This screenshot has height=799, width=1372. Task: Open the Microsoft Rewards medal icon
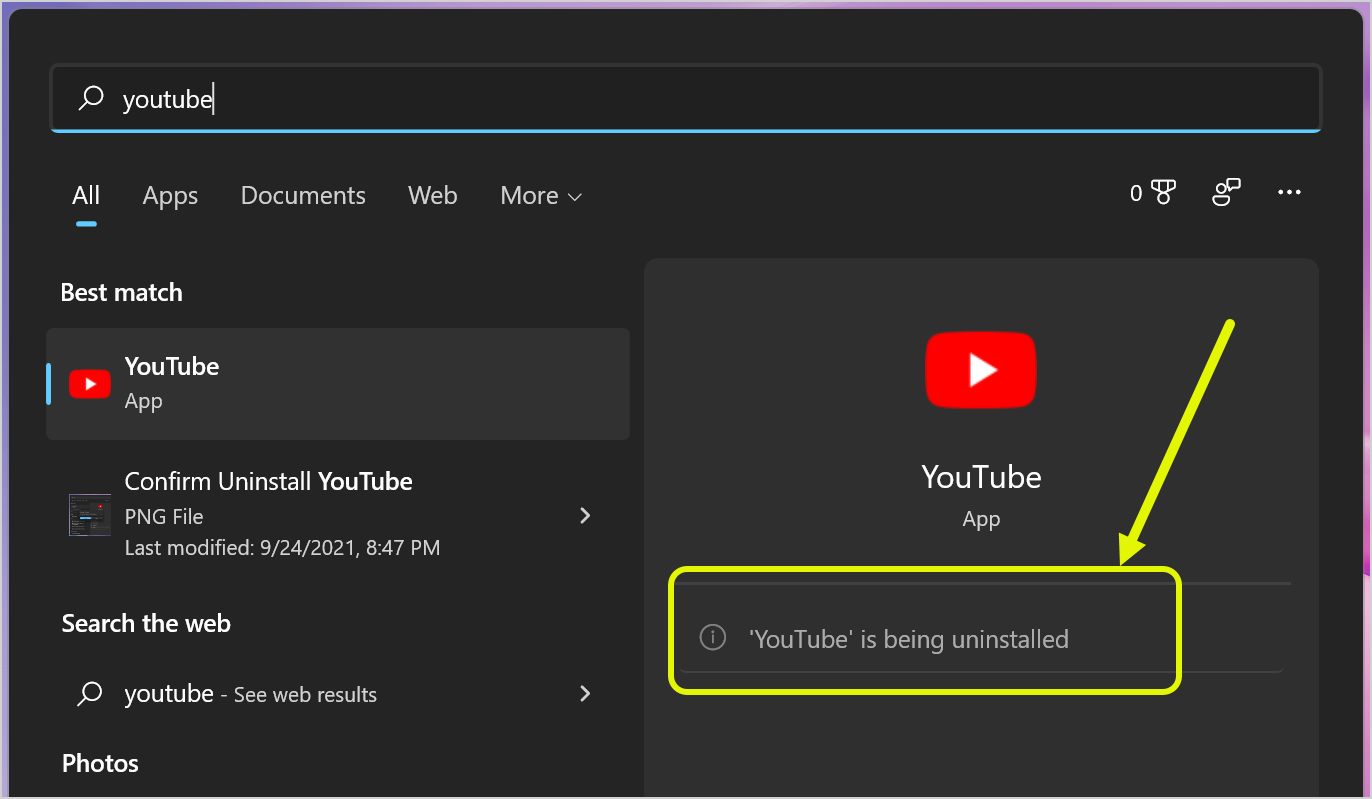tap(1163, 193)
